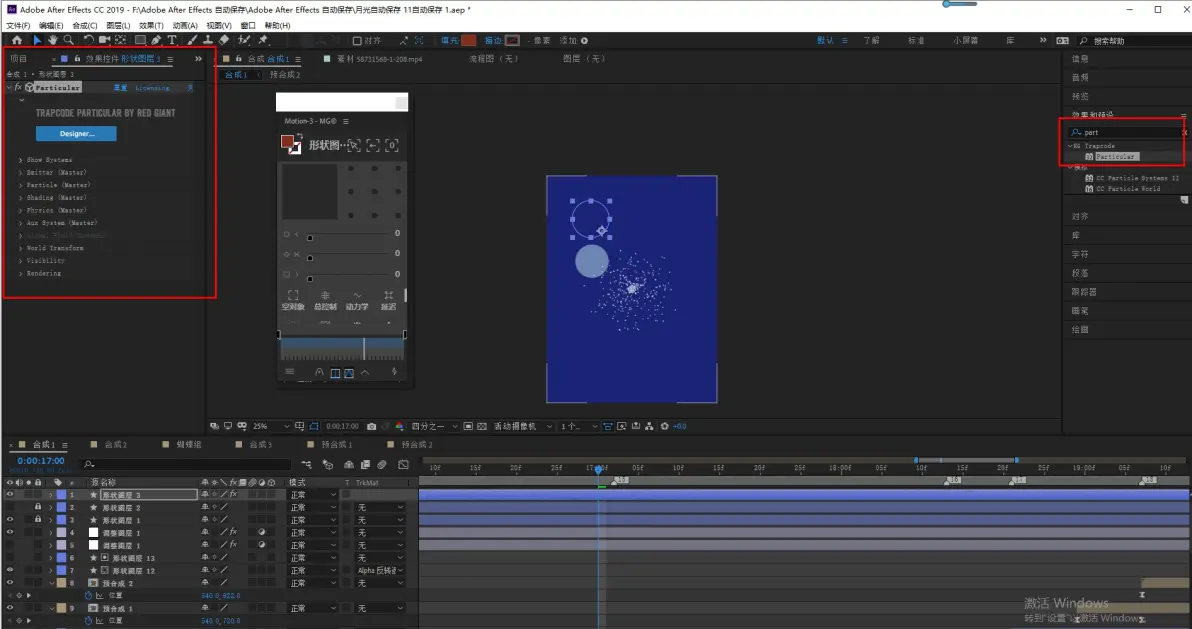Hide the 预合成 2 layer
The width and height of the screenshot is (1192, 629).
[10, 583]
